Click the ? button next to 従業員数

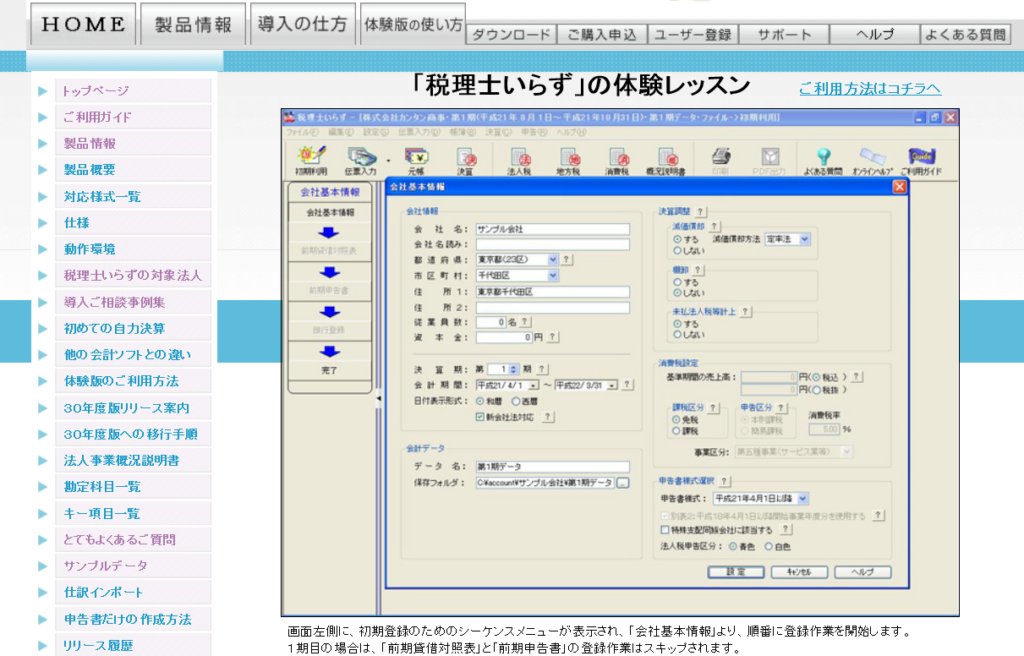click(x=524, y=321)
